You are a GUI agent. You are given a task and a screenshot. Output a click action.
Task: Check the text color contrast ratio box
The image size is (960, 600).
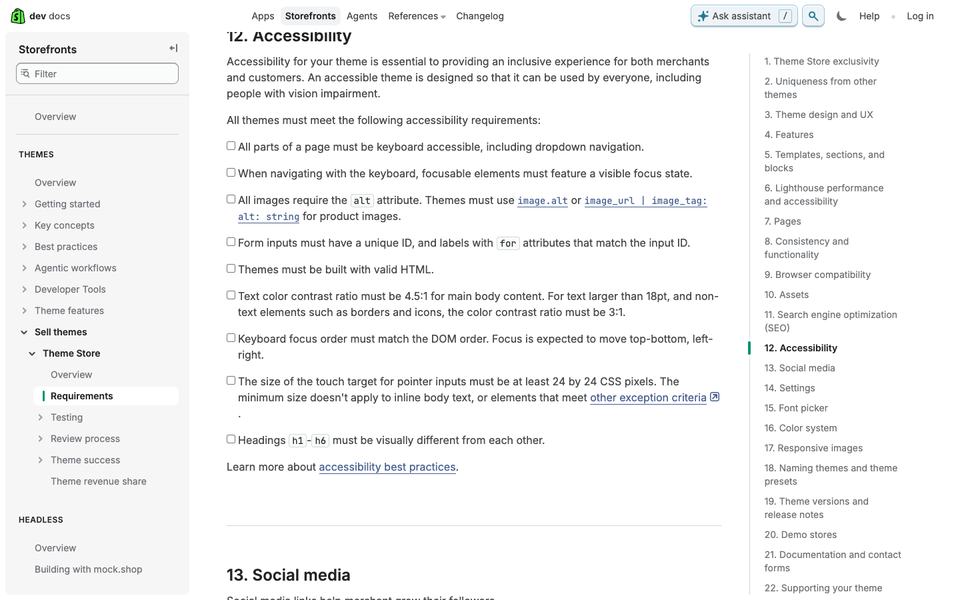231,295
